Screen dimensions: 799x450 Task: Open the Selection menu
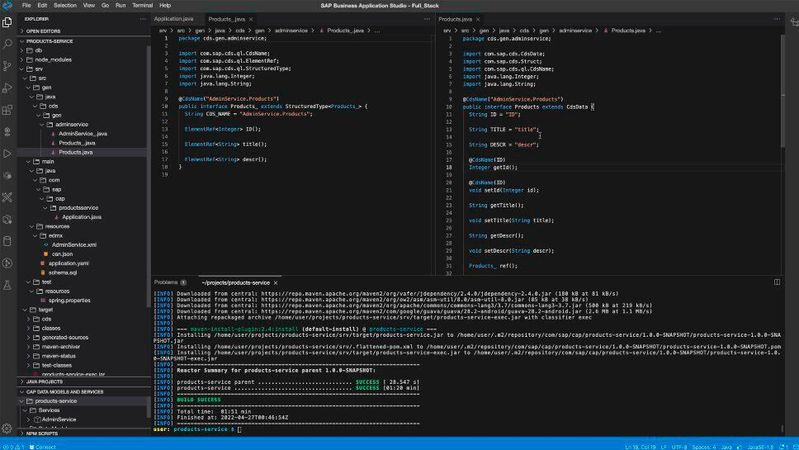(x=65, y=5)
